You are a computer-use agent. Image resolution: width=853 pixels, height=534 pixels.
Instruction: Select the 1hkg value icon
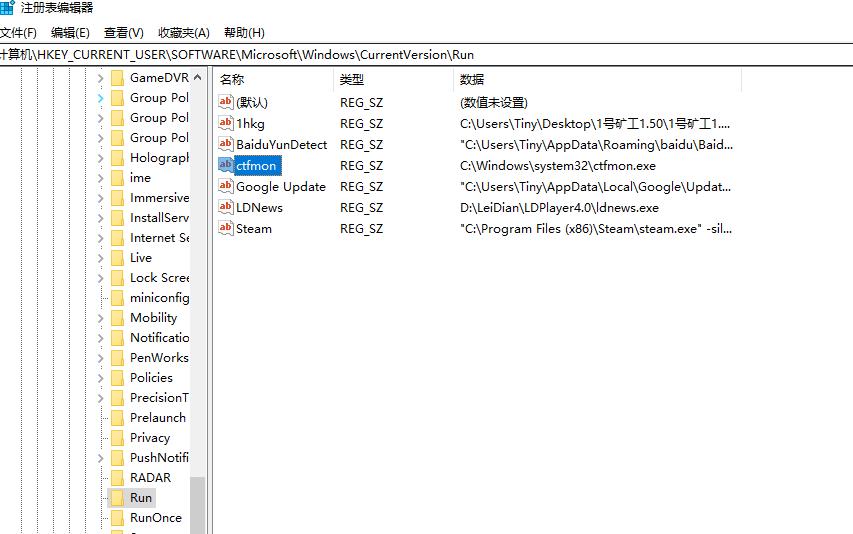[226, 122]
